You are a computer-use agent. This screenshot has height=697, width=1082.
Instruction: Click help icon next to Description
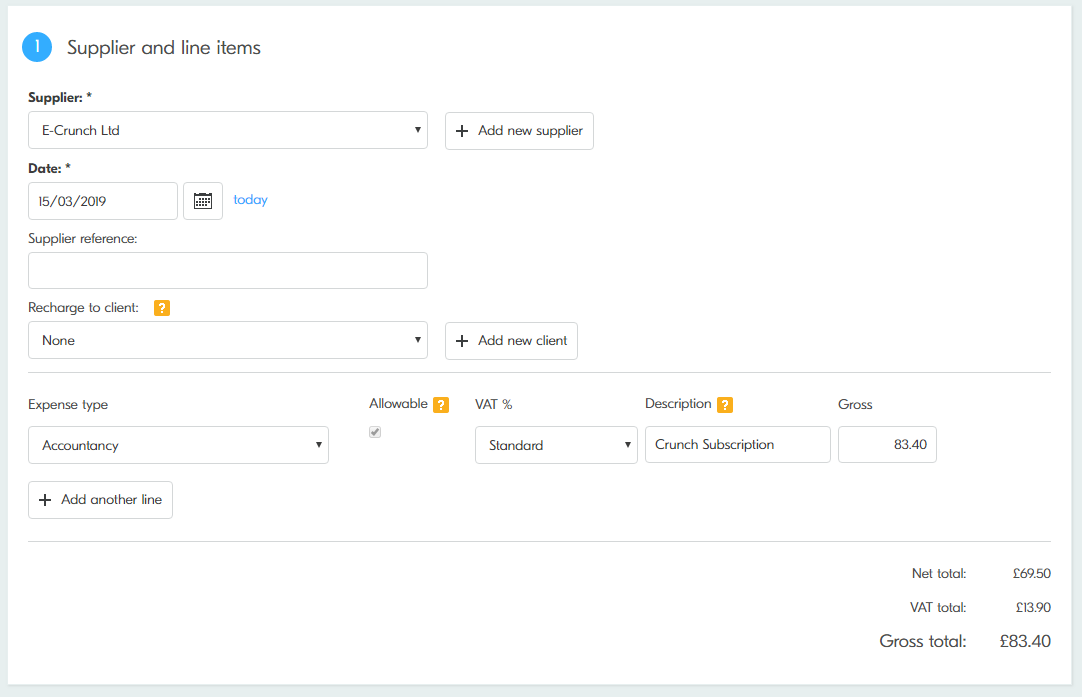click(x=725, y=405)
